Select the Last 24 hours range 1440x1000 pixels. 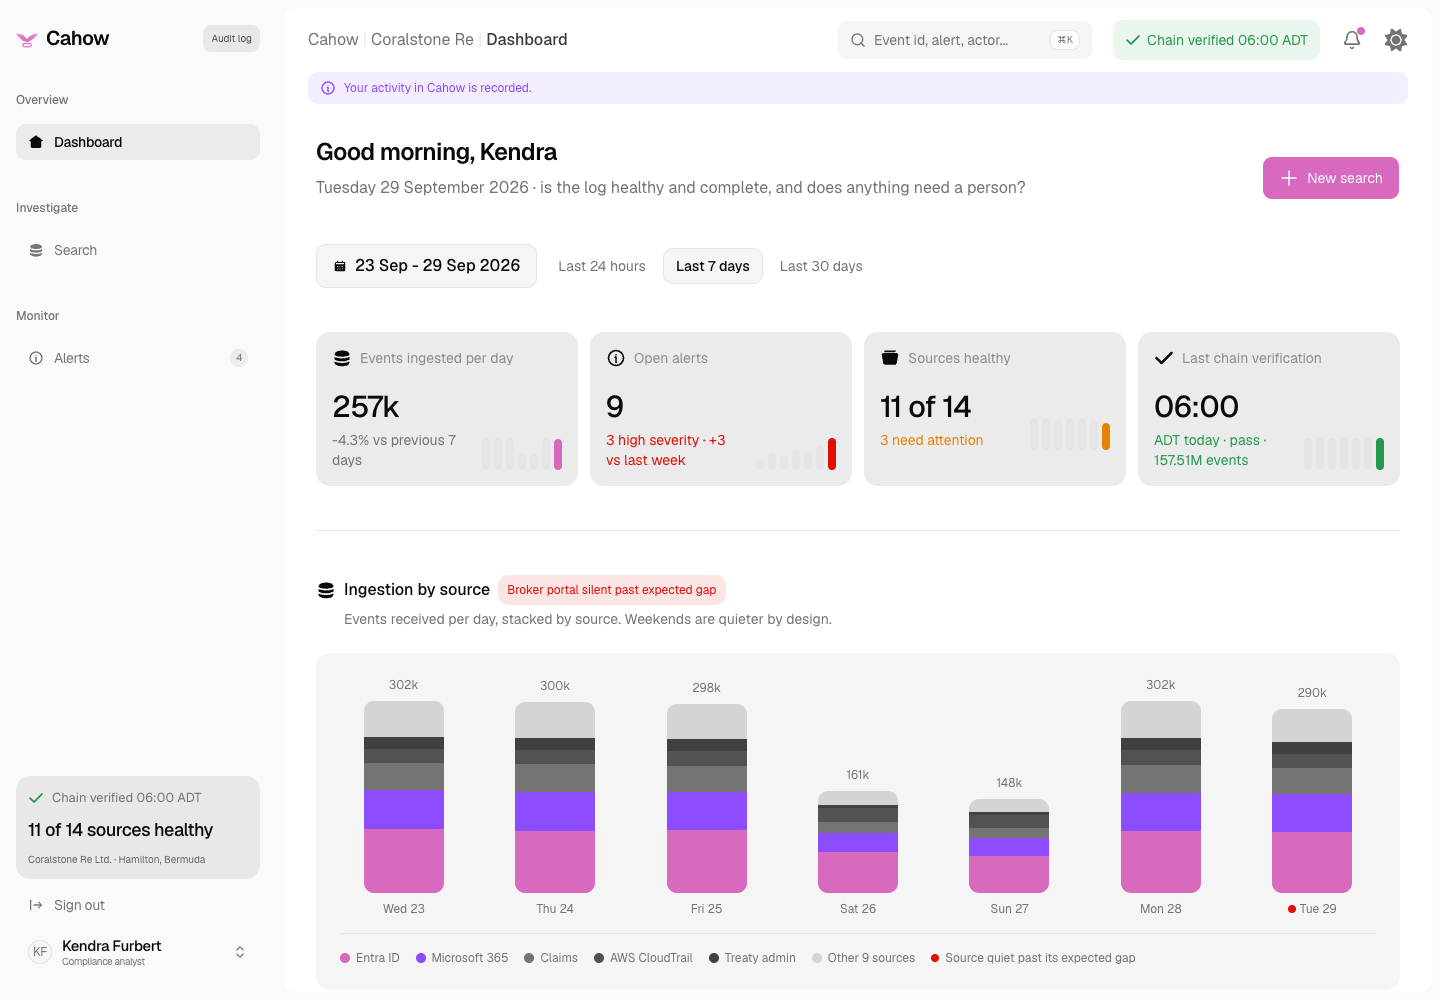pos(602,266)
